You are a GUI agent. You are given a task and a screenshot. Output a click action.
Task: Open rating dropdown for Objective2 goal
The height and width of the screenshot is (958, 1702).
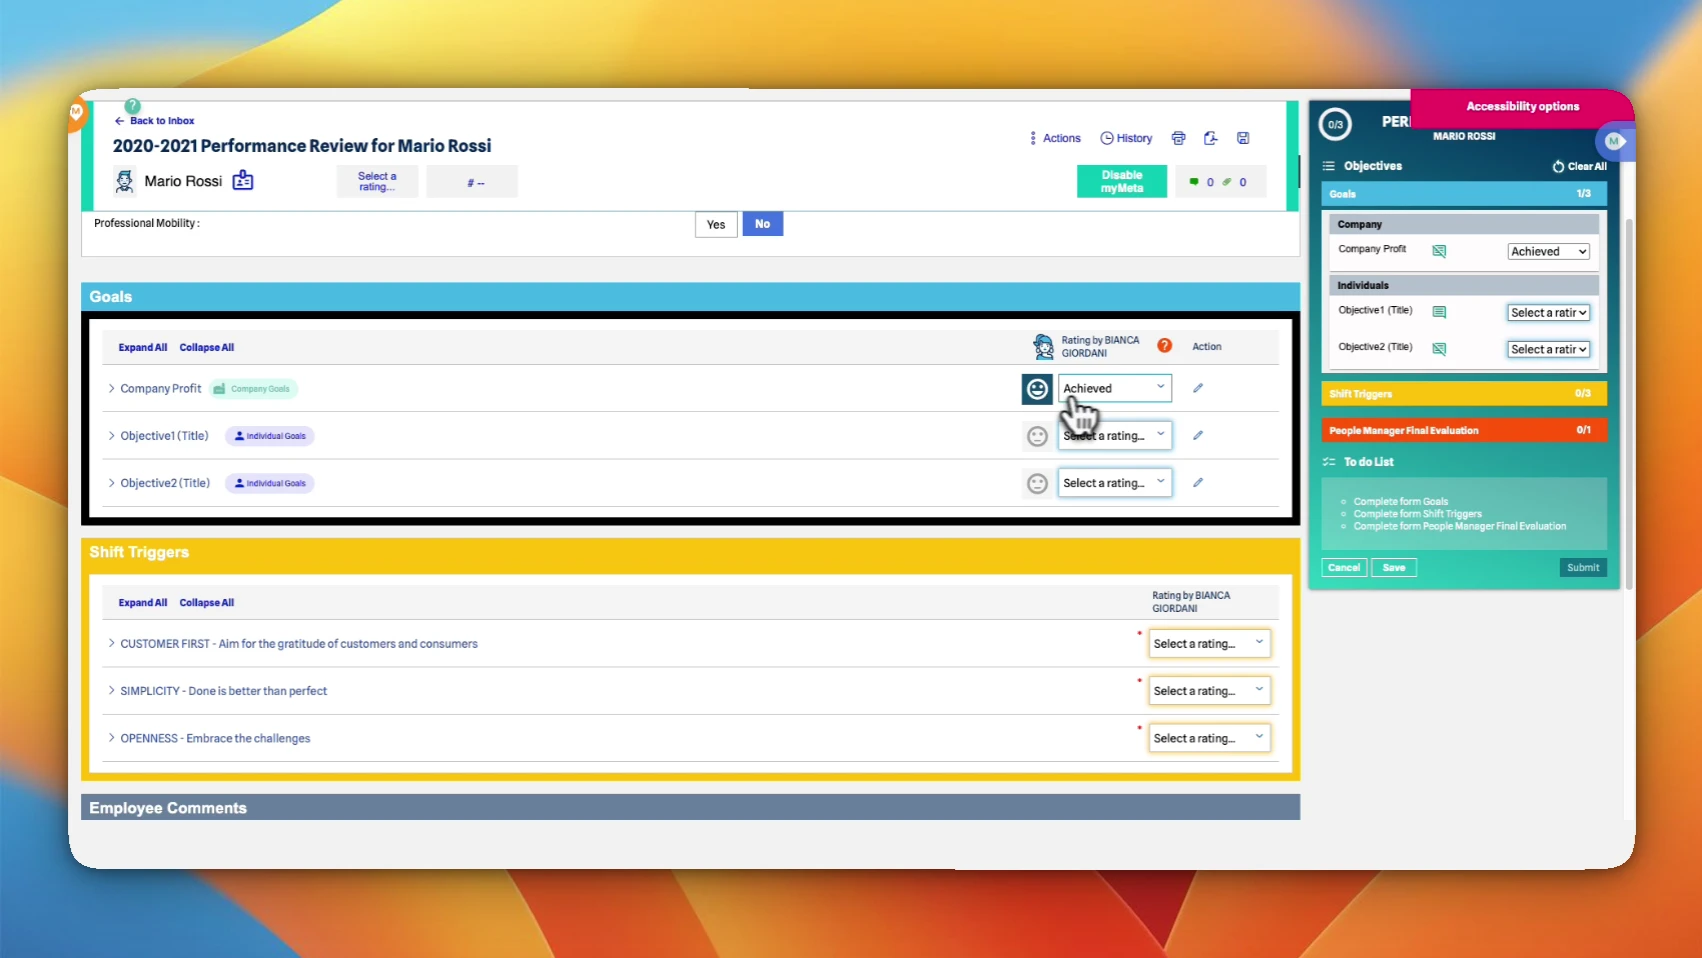click(x=1114, y=483)
